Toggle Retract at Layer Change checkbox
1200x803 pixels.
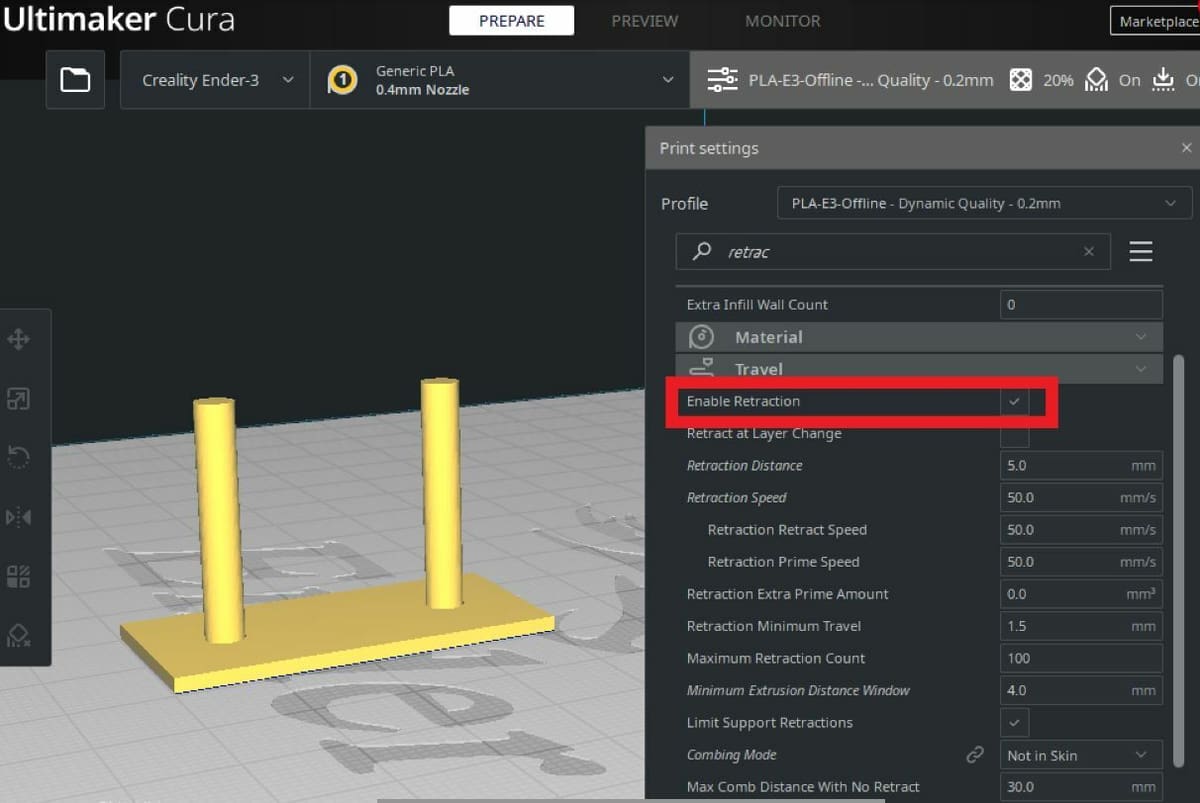click(x=1014, y=433)
